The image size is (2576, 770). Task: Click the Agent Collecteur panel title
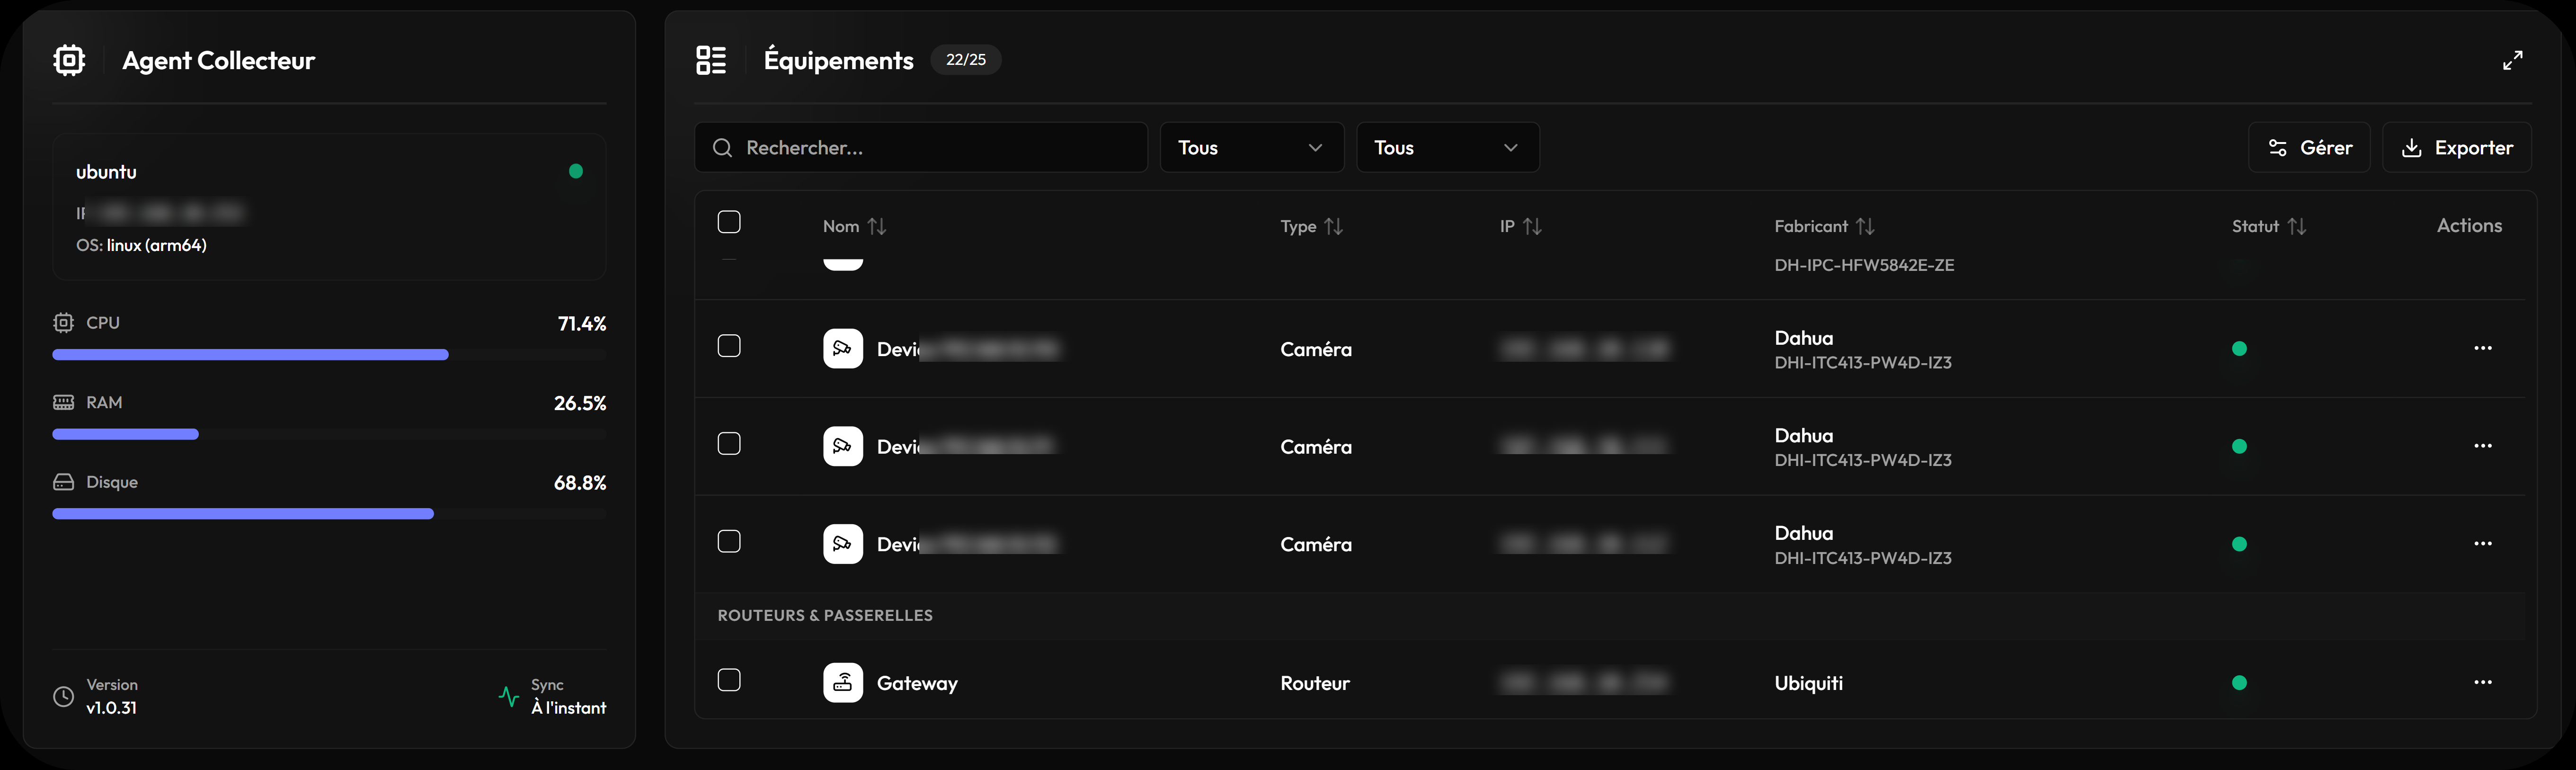(x=218, y=61)
